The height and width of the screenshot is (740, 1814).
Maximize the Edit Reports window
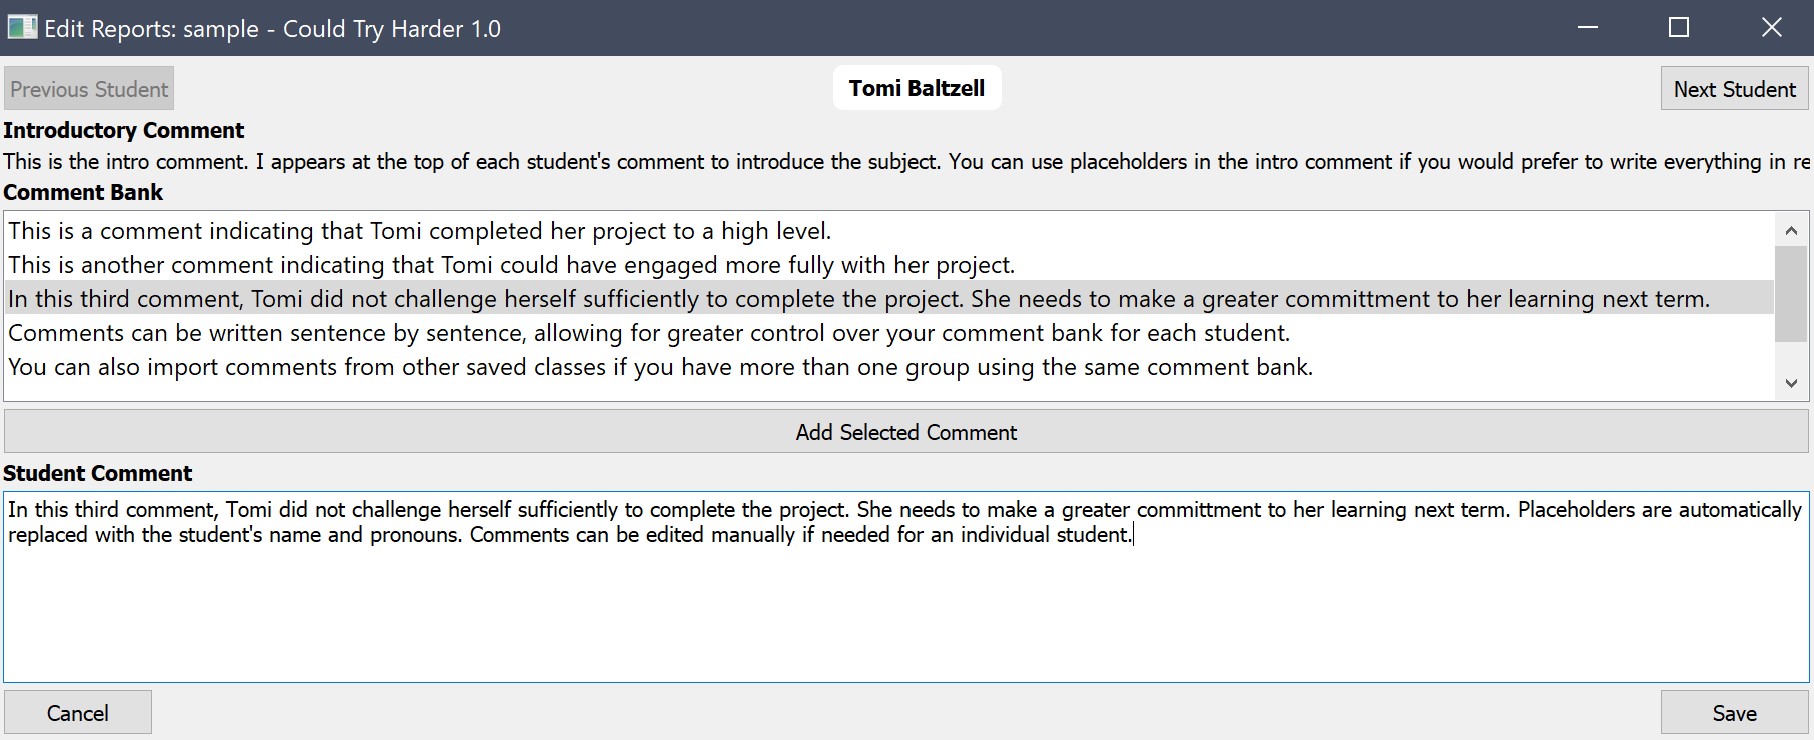point(1679,27)
